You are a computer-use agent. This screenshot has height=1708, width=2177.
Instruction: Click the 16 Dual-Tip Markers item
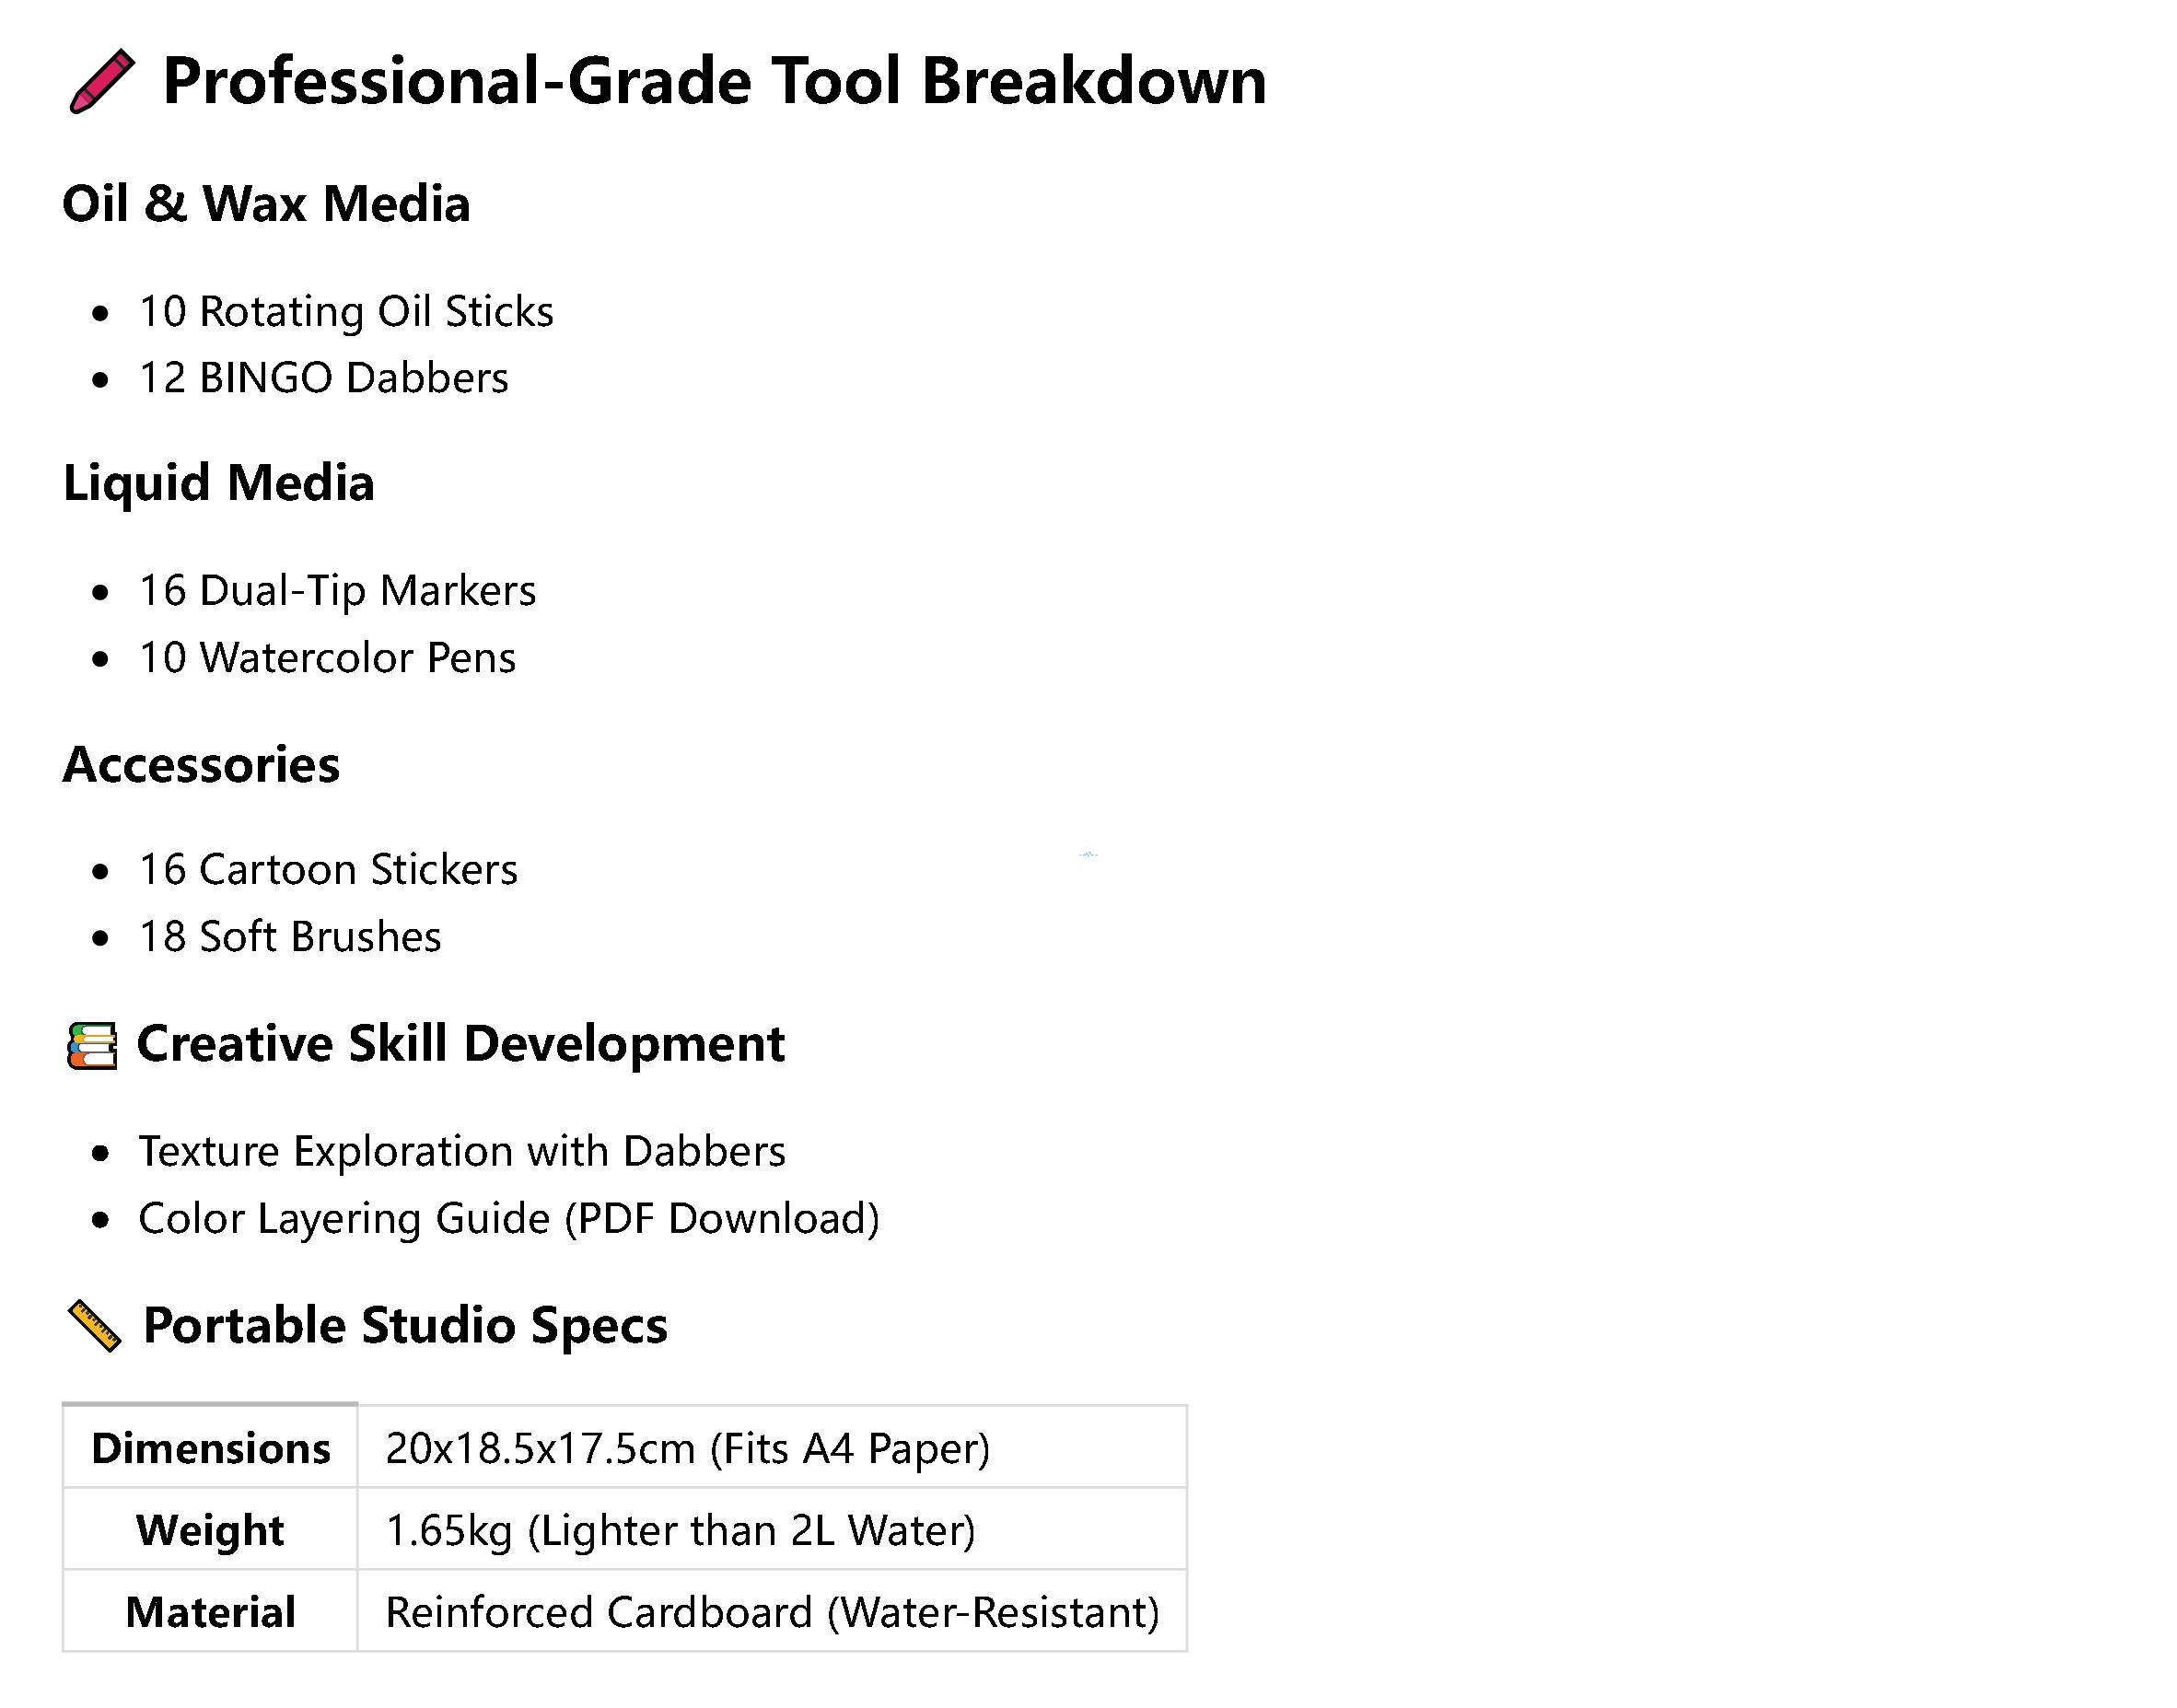(x=337, y=591)
